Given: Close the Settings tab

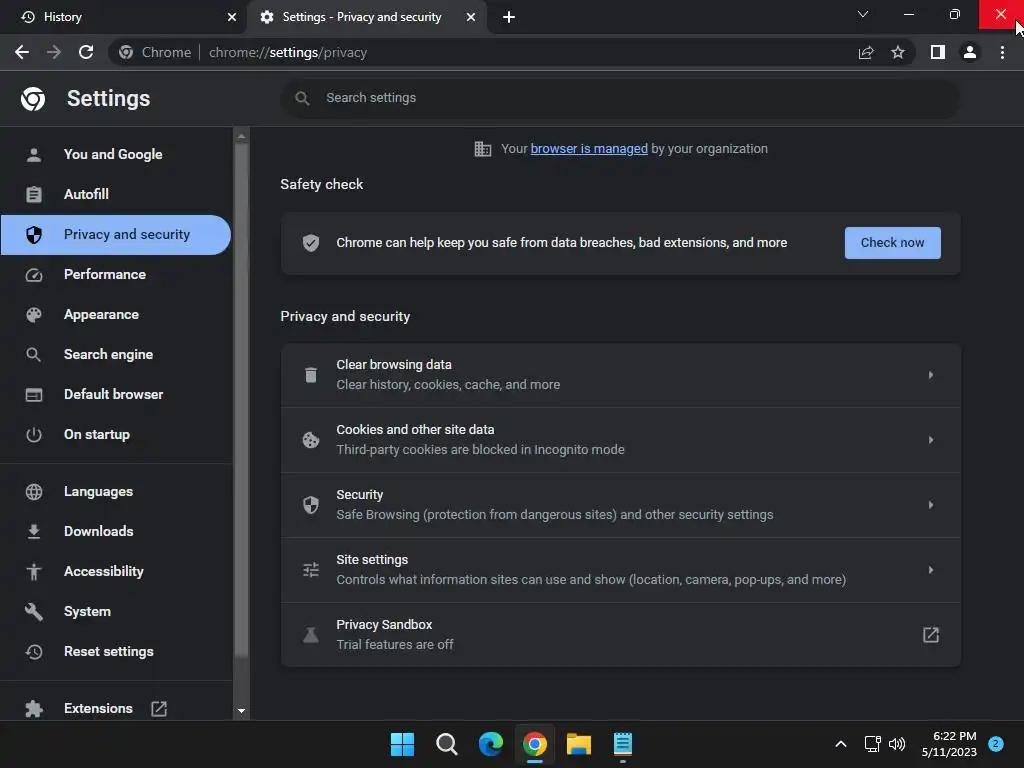Looking at the screenshot, I should click(x=471, y=17).
